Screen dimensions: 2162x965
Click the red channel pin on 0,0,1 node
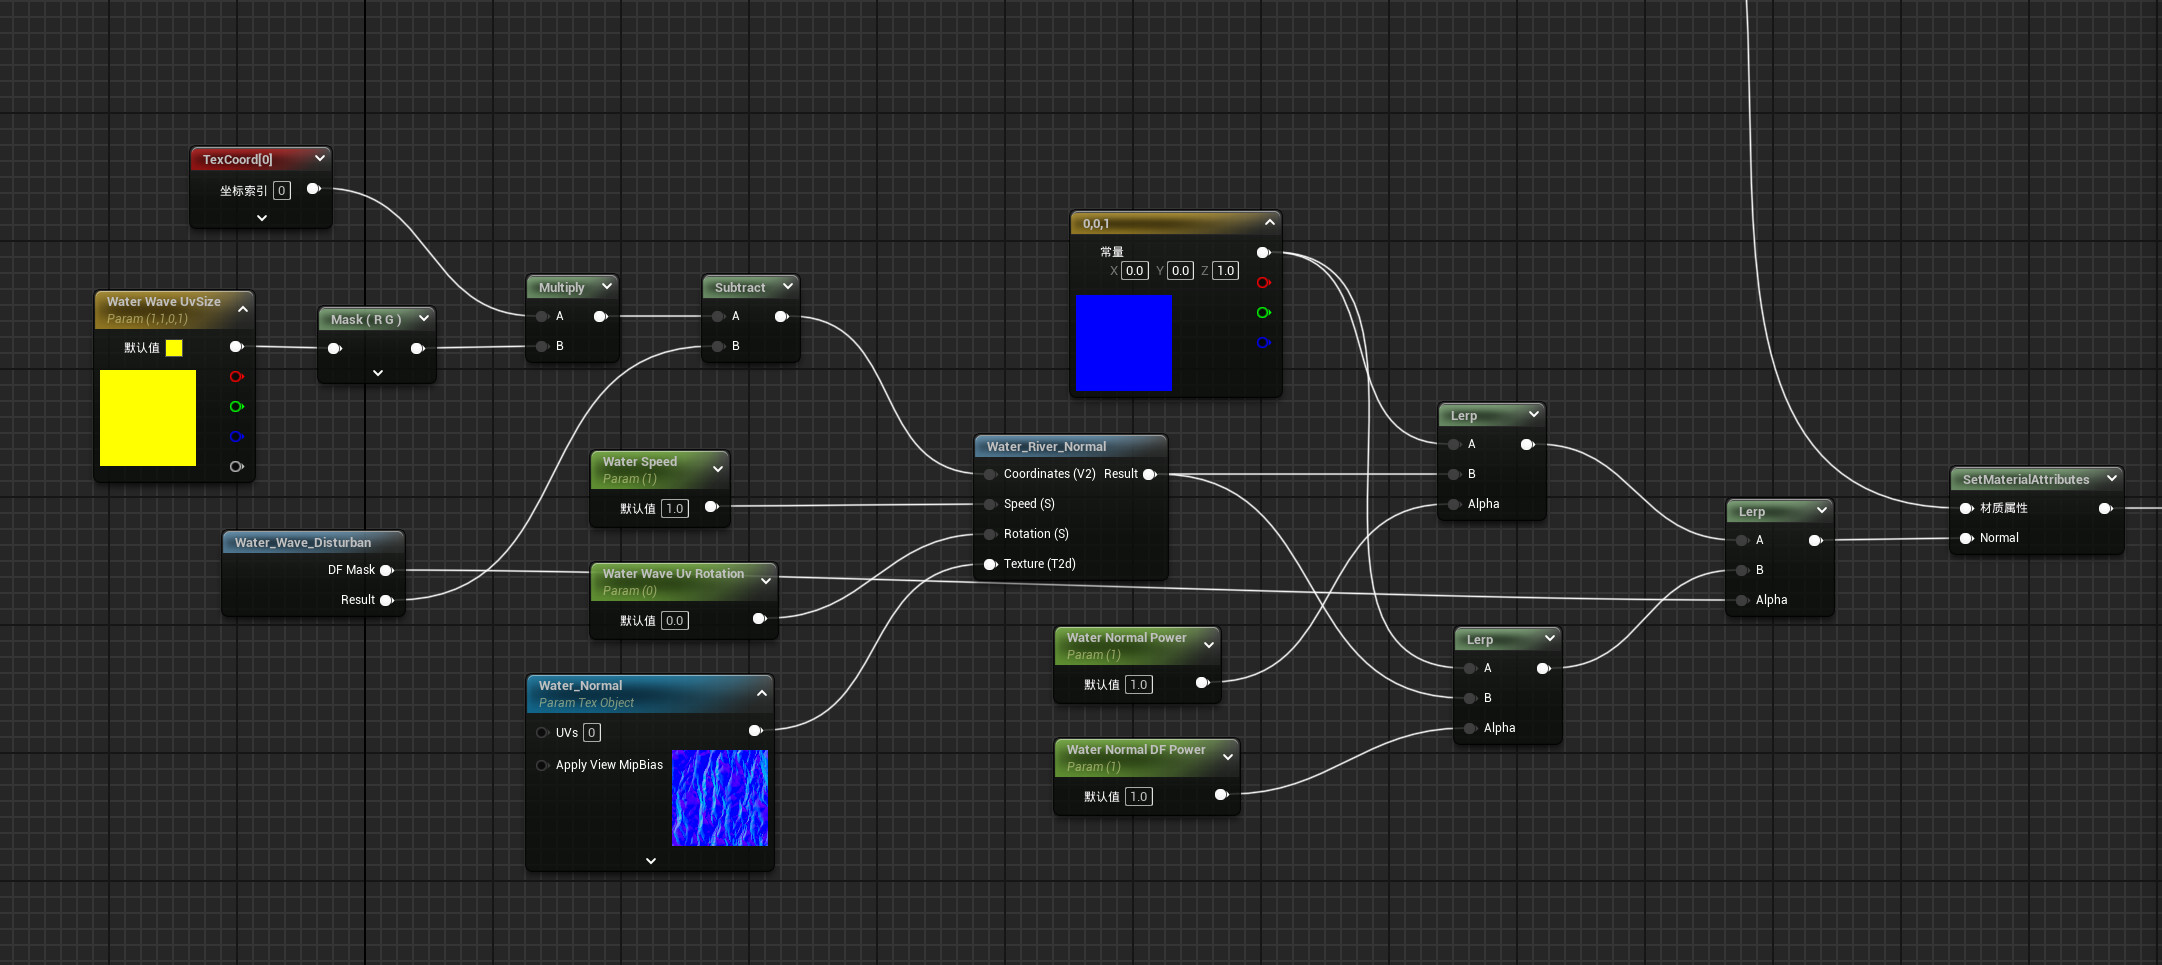1264,283
